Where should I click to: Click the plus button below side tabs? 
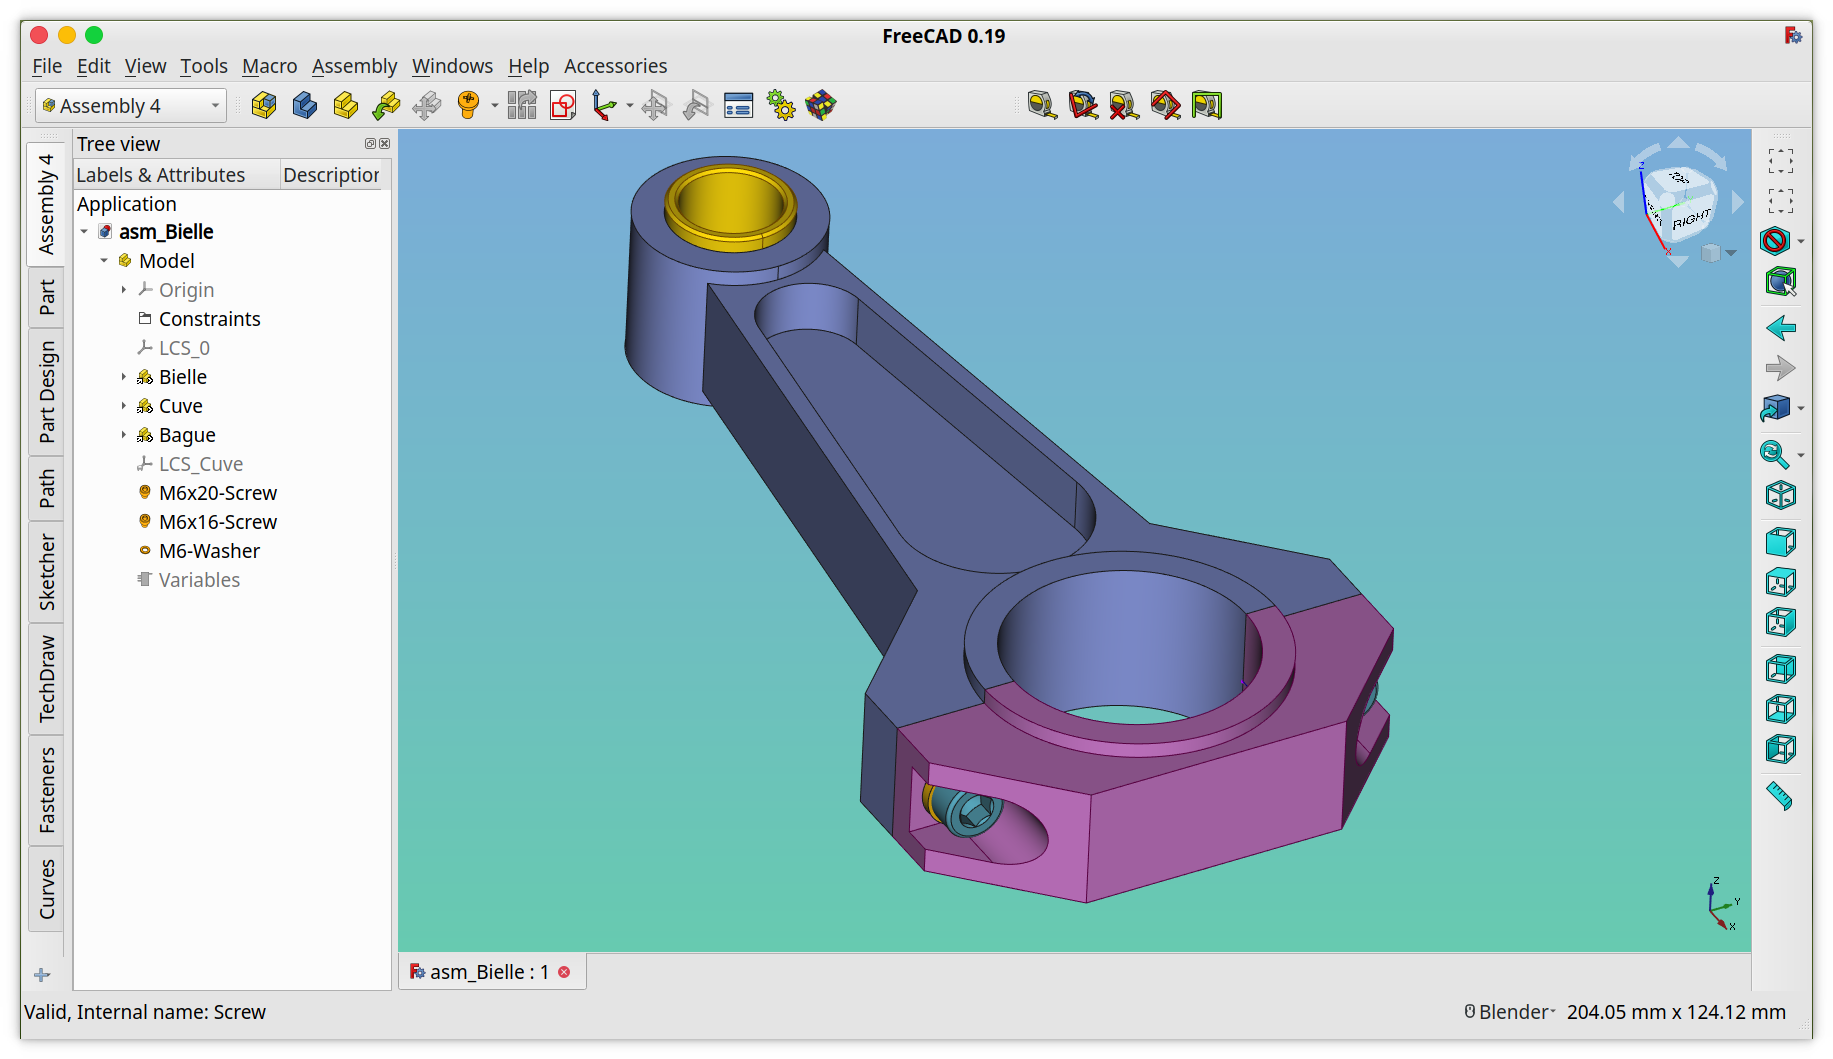pyautogui.click(x=42, y=975)
